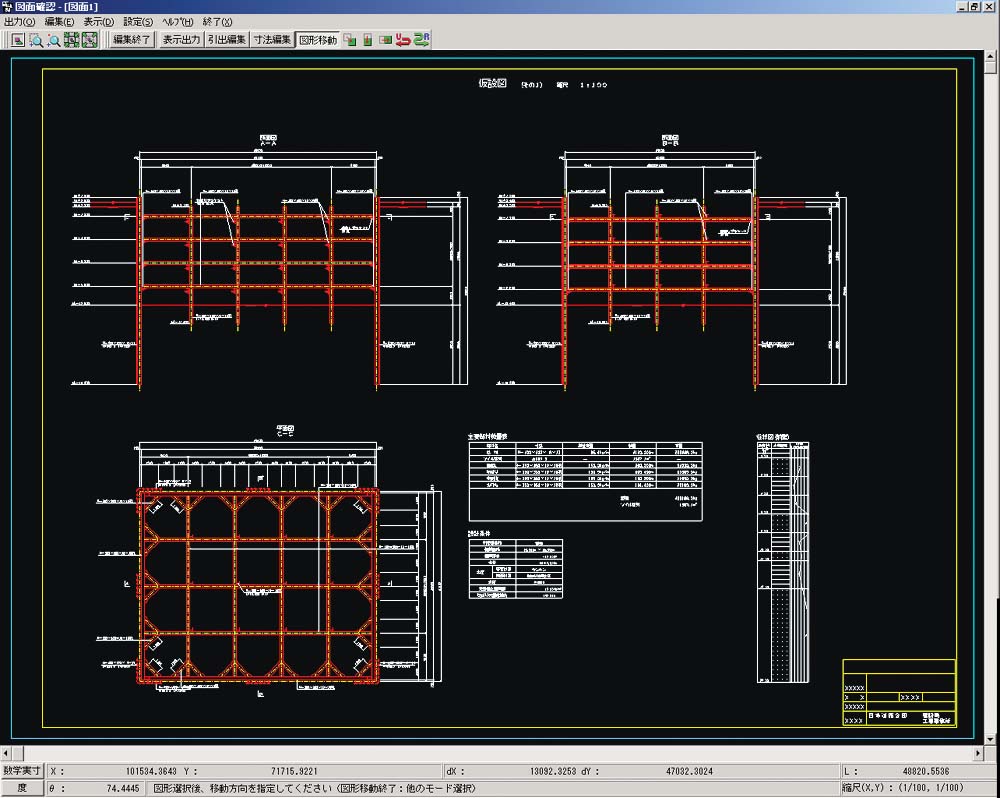Select the zoom window magnifier icon

coord(36,40)
